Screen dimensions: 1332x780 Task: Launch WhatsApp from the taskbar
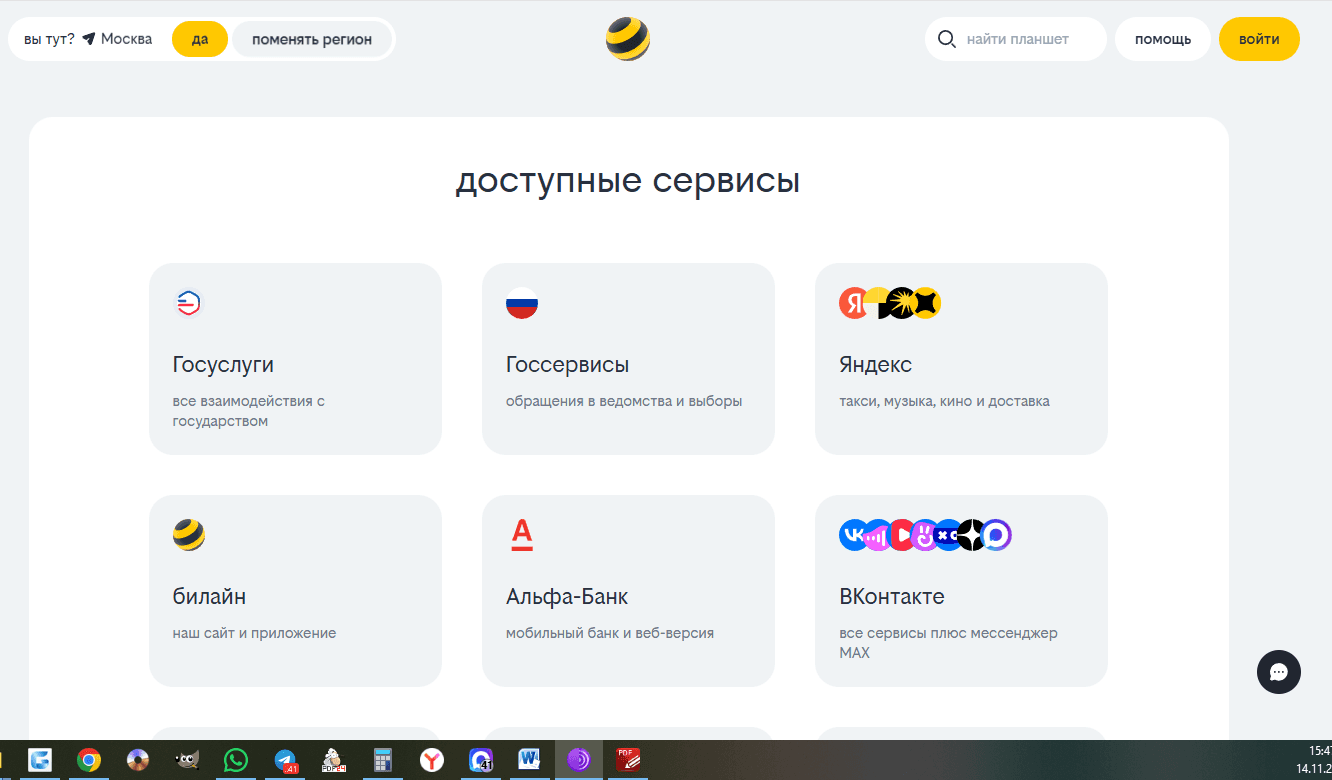235,761
